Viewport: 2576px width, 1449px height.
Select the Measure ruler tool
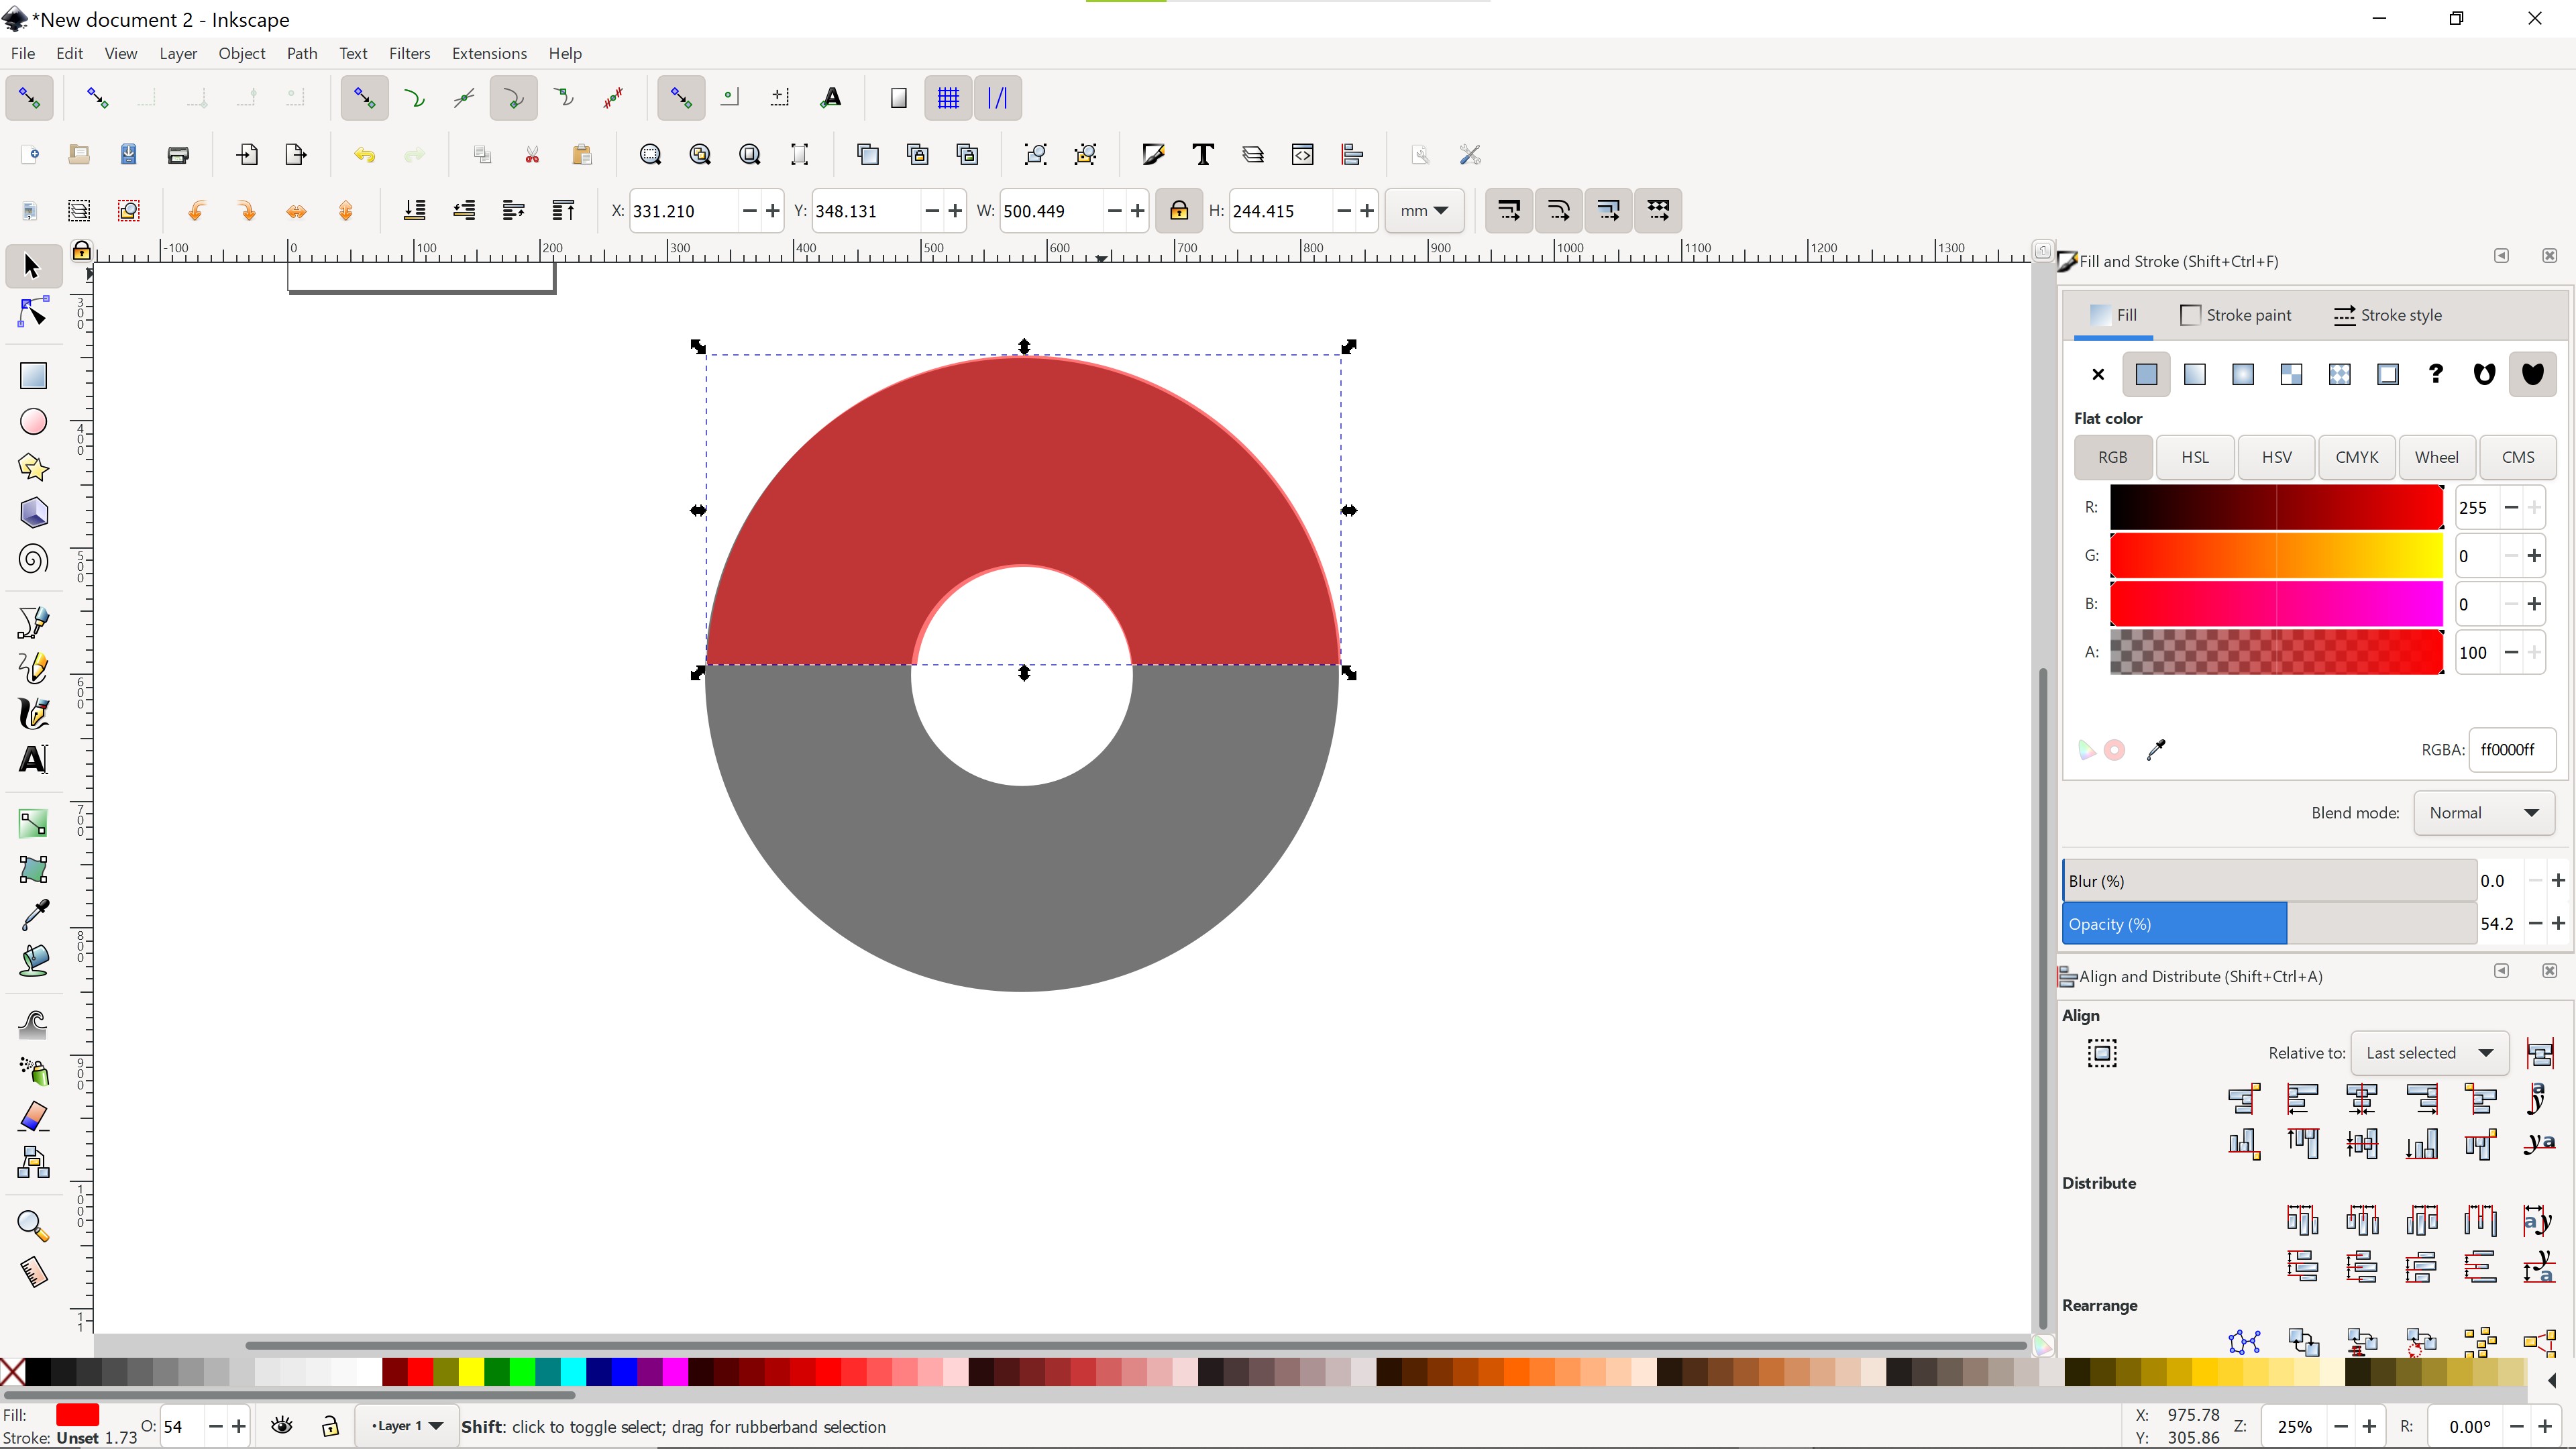pyautogui.click(x=33, y=1272)
